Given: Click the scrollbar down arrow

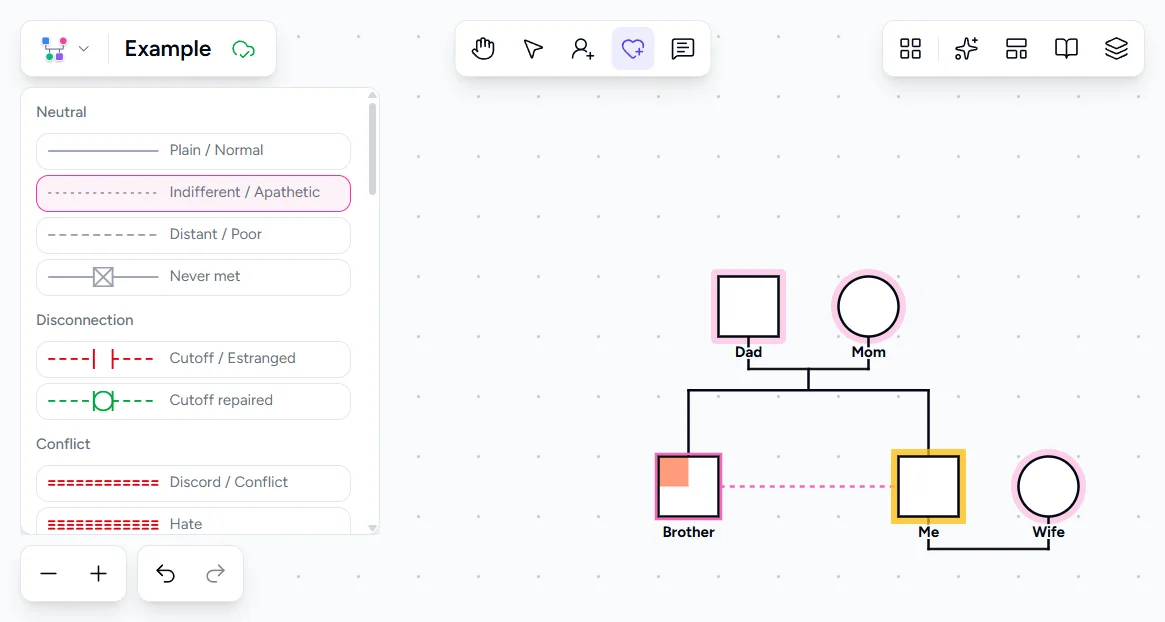Looking at the screenshot, I should pos(372,528).
